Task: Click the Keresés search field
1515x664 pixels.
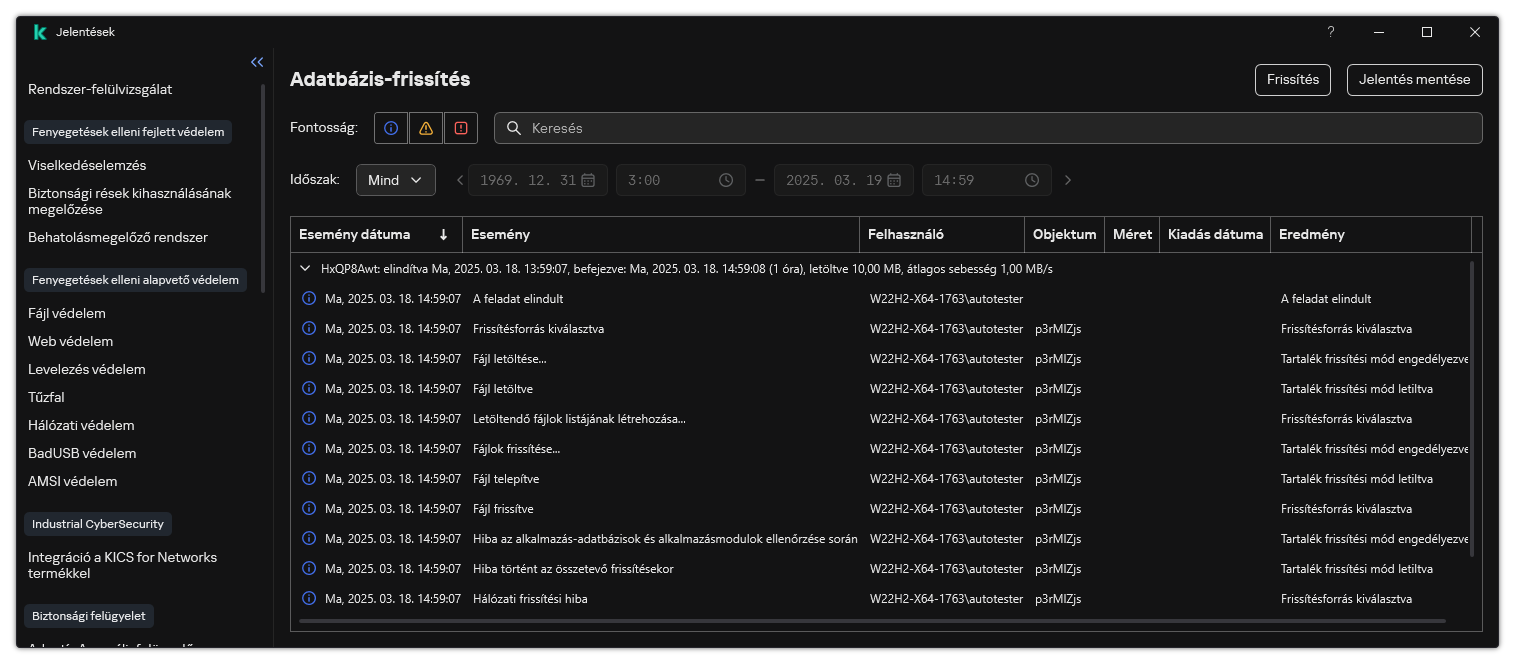Action: [988, 128]
